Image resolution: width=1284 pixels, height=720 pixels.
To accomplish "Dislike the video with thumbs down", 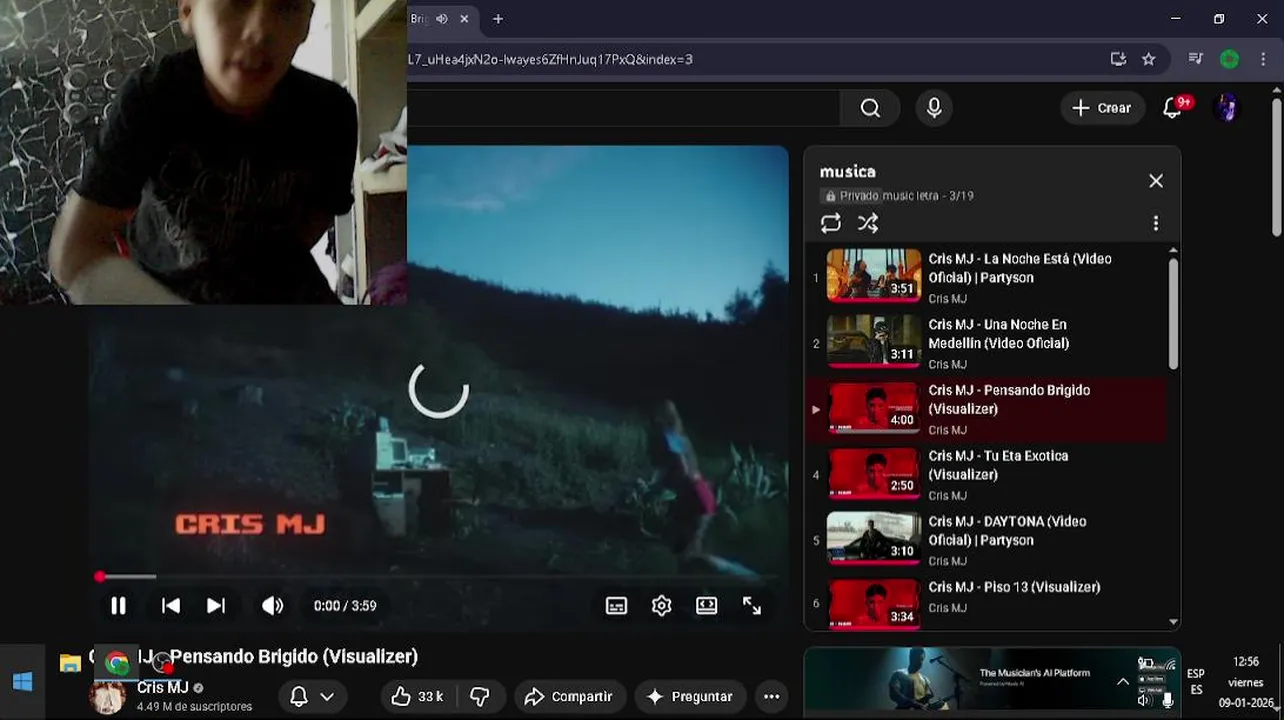I will (x=480, y=697).
